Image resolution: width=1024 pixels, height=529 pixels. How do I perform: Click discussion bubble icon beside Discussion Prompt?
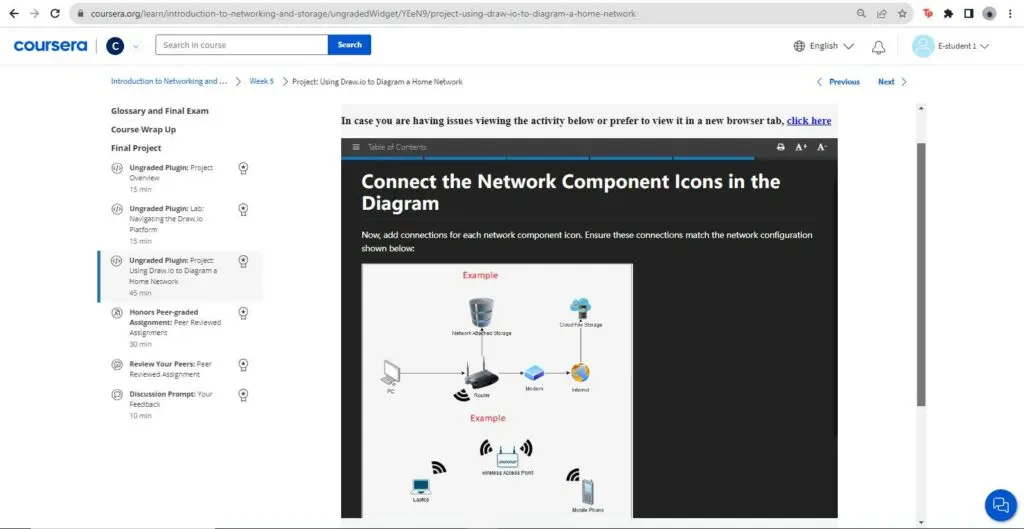[x=117, y=394]
